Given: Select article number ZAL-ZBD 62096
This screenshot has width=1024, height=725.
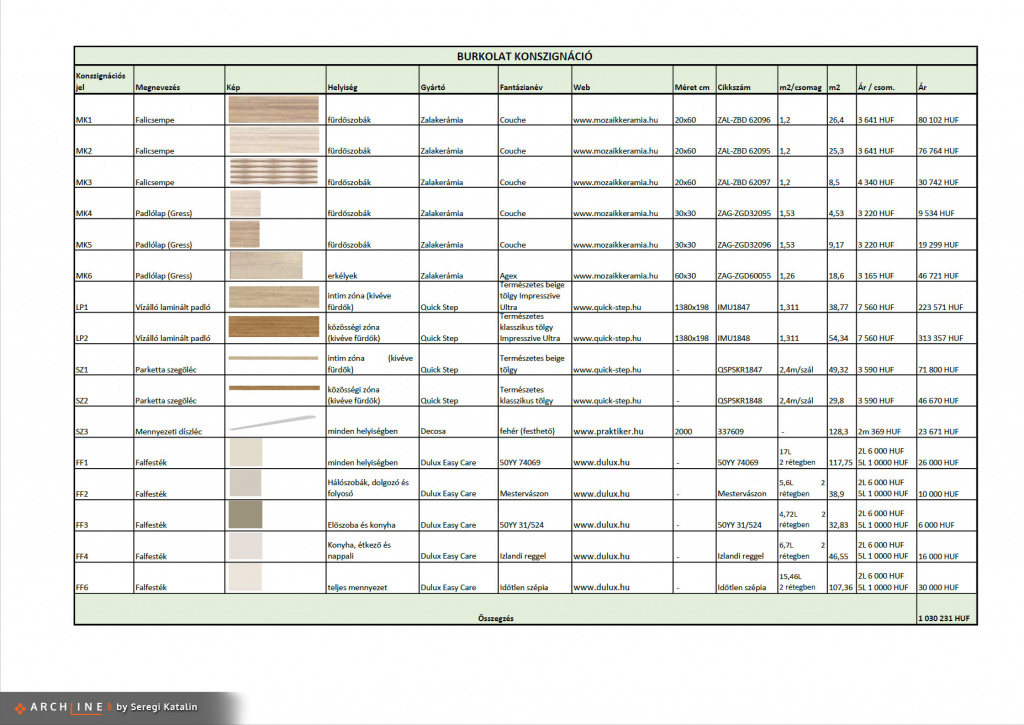Looking at the screenshot, I should click(744, 120).
